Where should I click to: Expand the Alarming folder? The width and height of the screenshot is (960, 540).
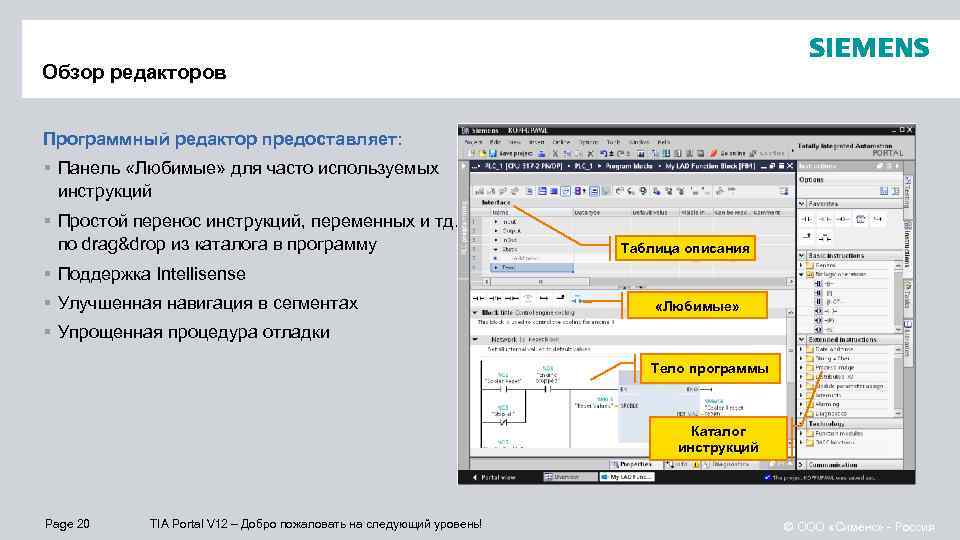(x=801, y=404)
